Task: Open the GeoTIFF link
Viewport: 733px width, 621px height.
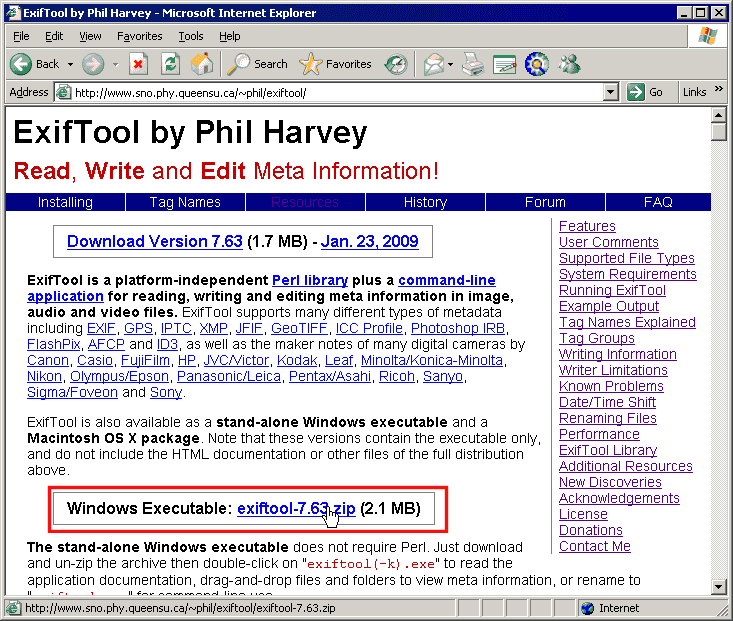Action: click(x=299, y=328)
